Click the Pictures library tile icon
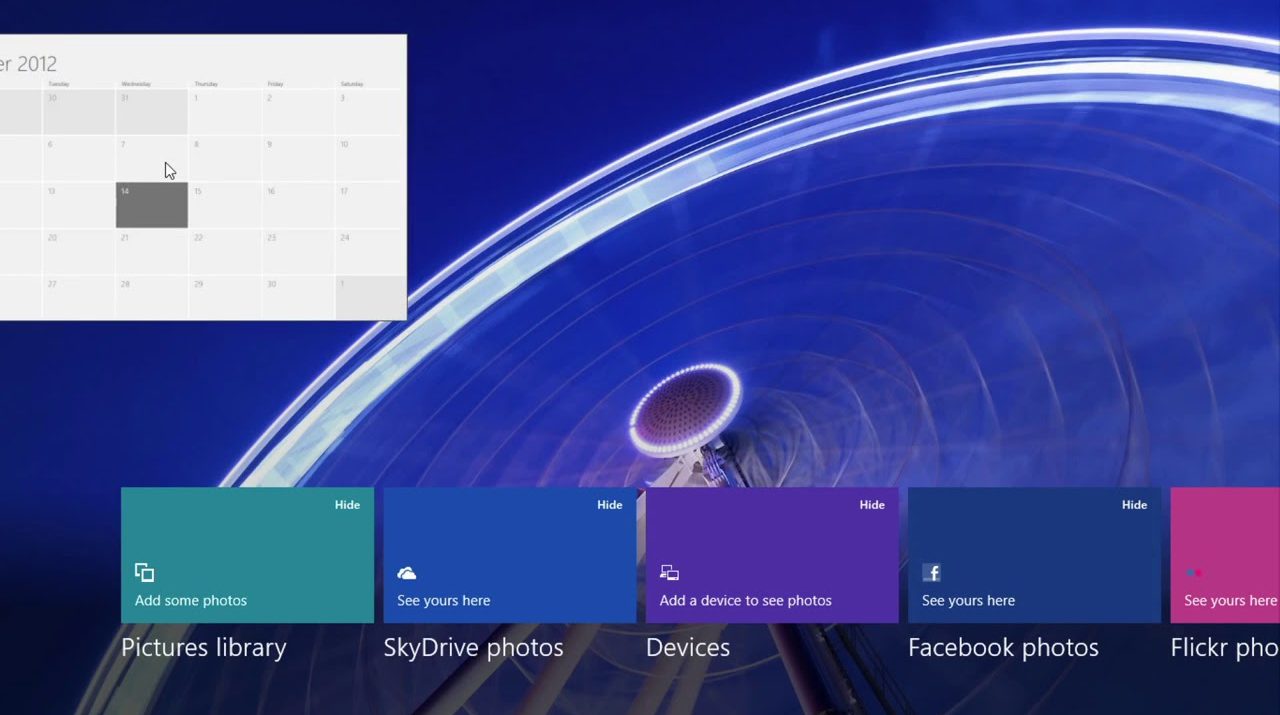This screenshot has height=715, width=1280. [145, 573]
